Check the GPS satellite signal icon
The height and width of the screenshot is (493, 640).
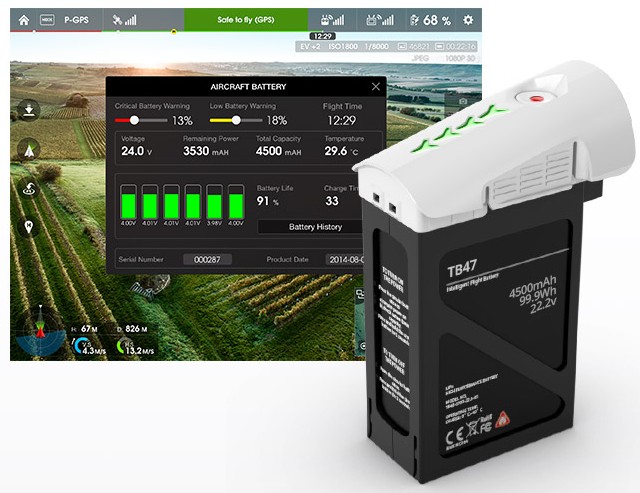click(x=124, y=20)
